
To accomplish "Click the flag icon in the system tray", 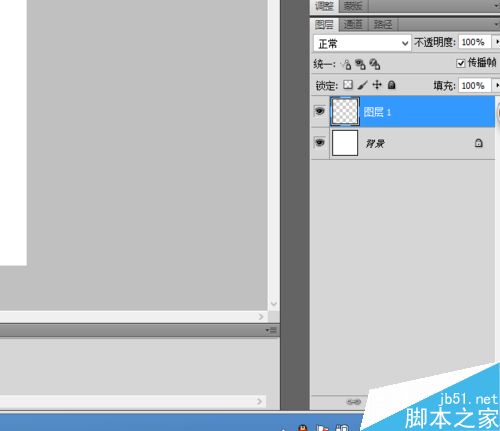I will coord(321,428).
